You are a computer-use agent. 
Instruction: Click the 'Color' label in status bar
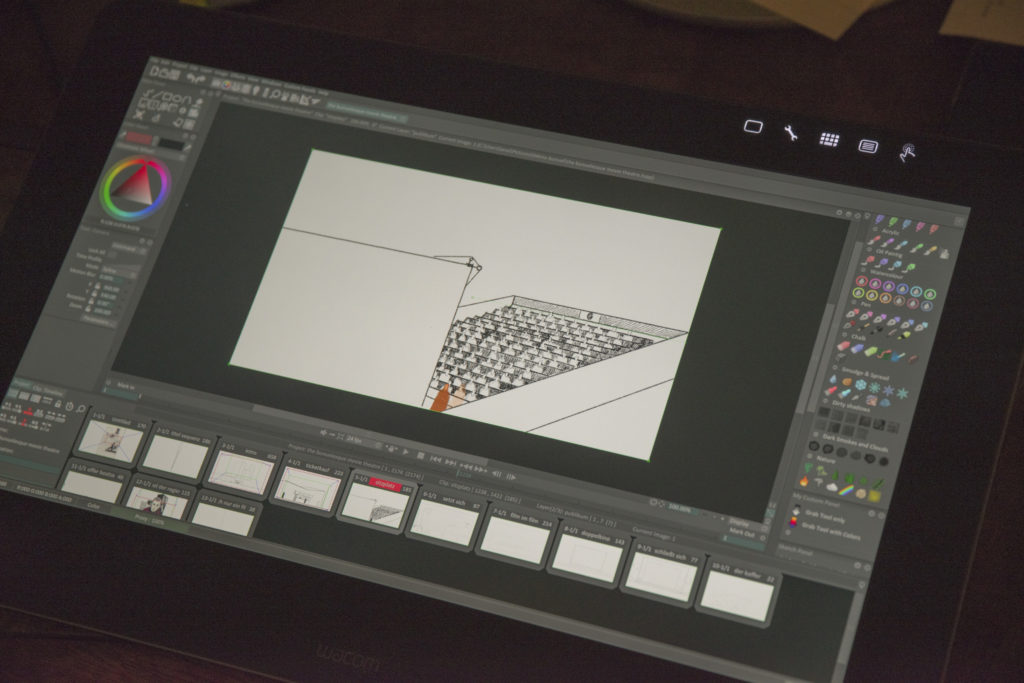point(94,506)
